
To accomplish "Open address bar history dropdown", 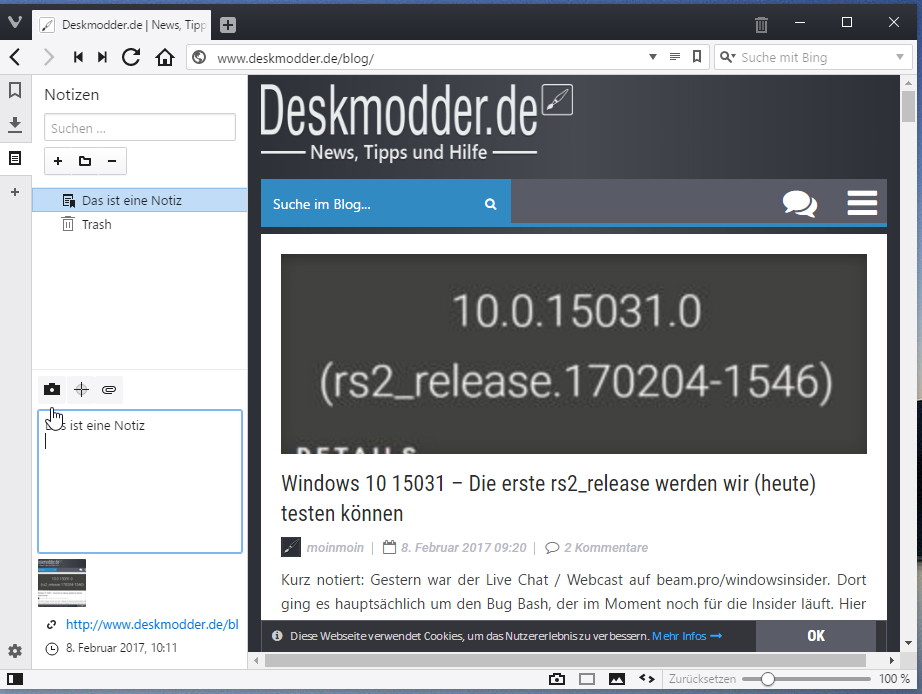I will point(653,57).
